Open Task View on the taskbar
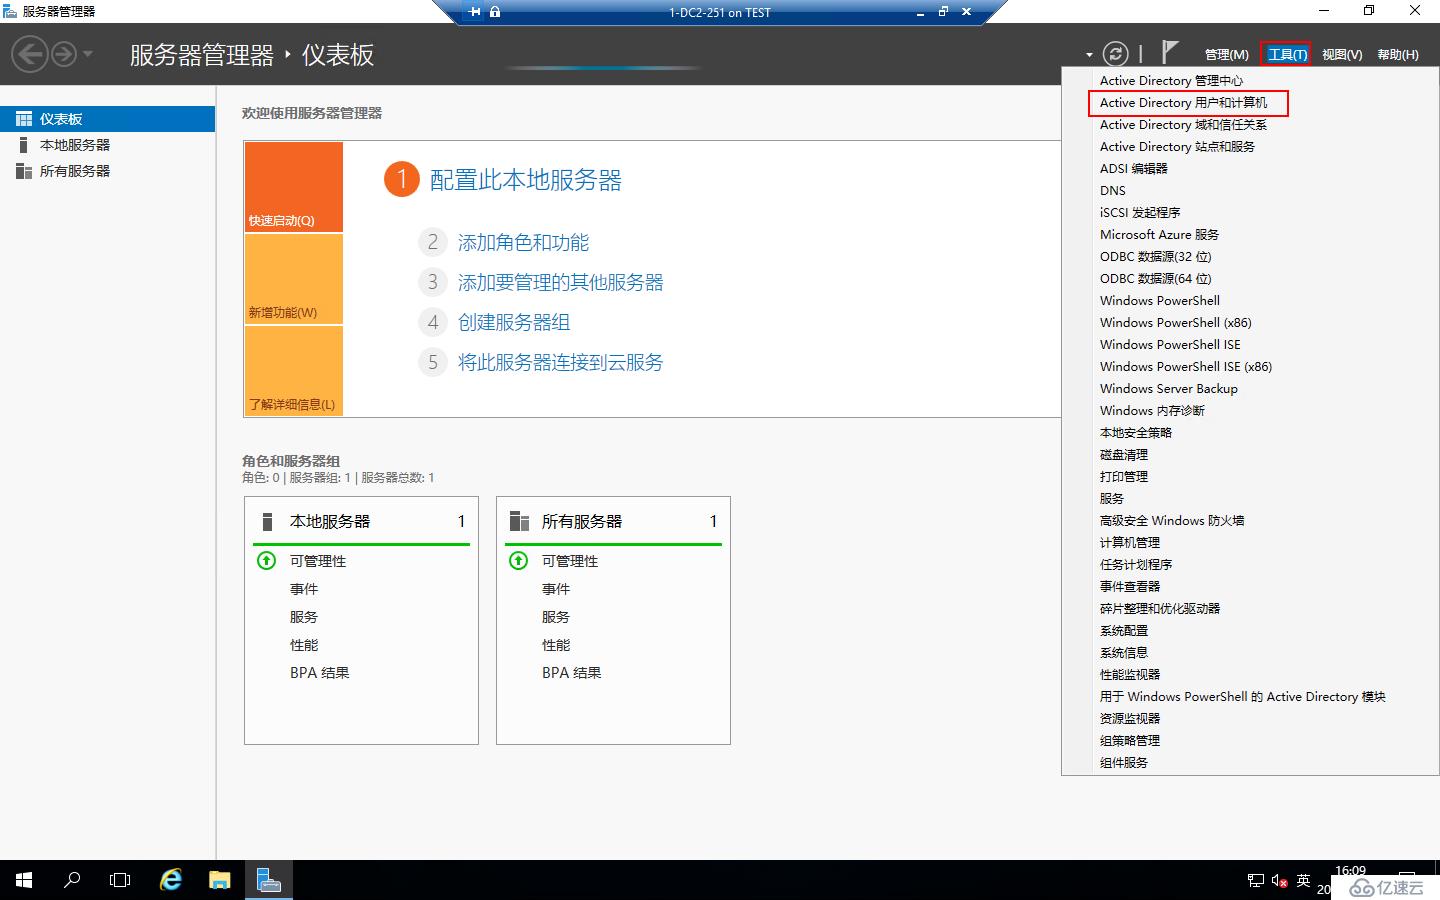This screenshot has height=900, width=1440. pyautogui.click(x=120, y=880)
